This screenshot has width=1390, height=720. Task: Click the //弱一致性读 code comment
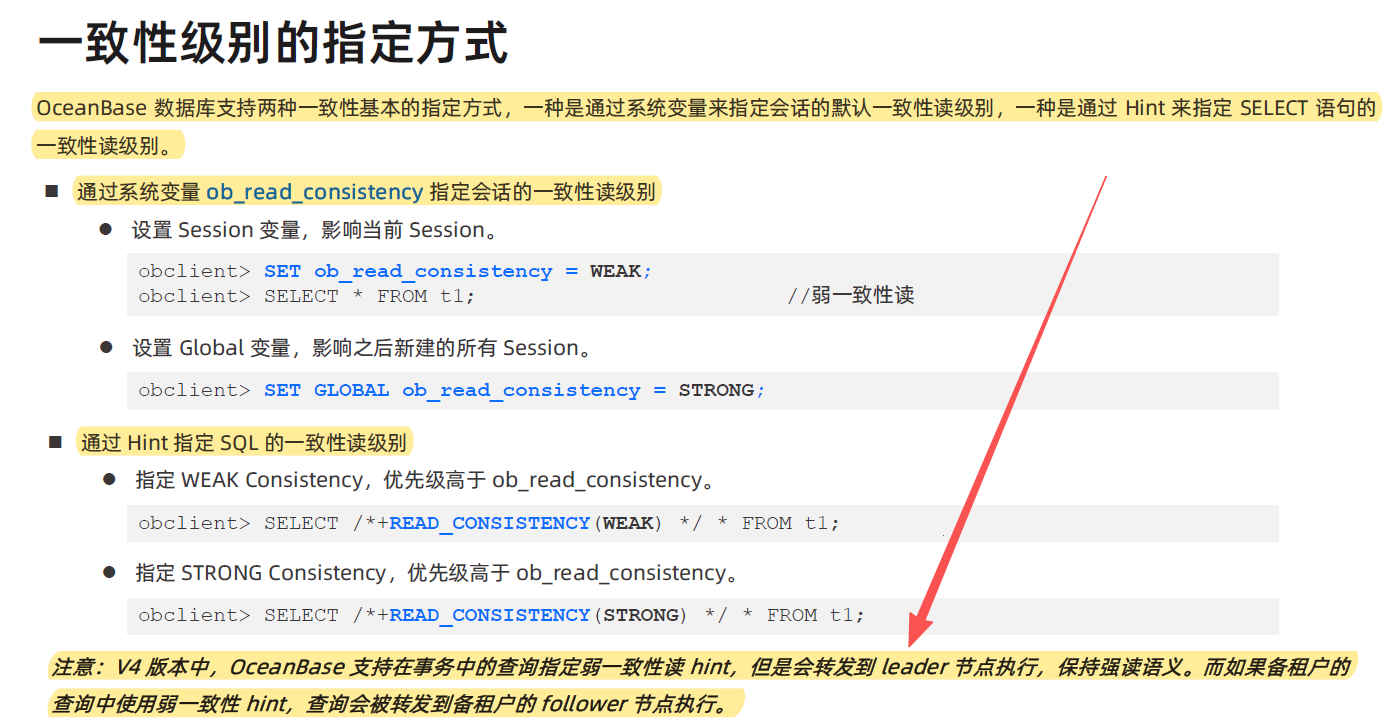(850, 296)
